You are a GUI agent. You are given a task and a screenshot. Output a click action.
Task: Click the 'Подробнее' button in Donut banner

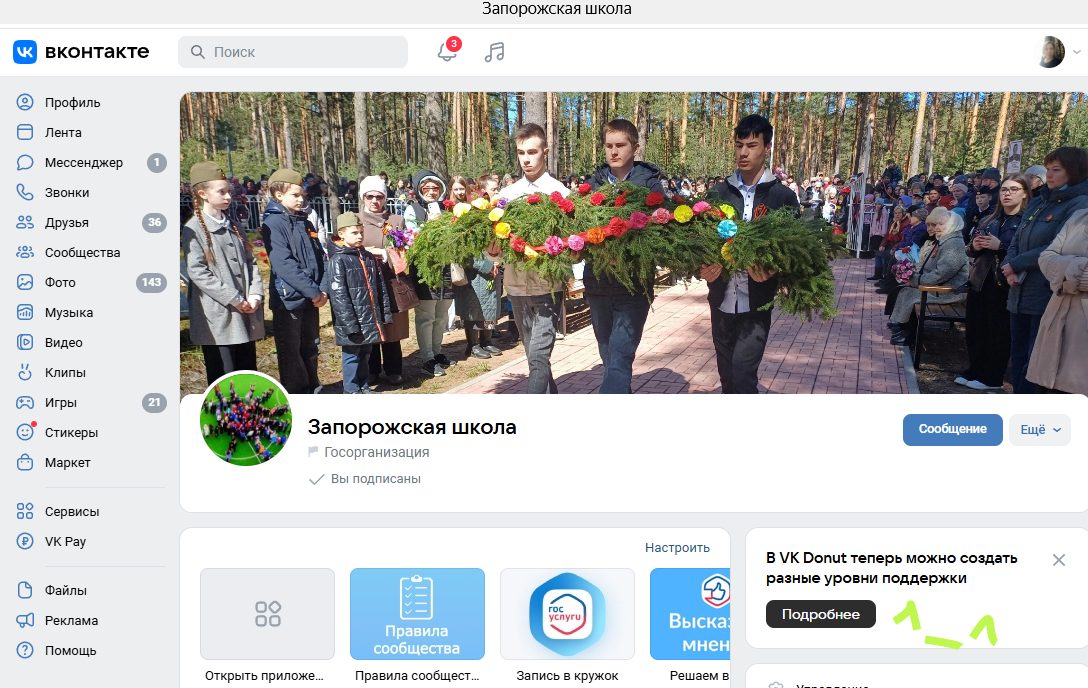821,614
